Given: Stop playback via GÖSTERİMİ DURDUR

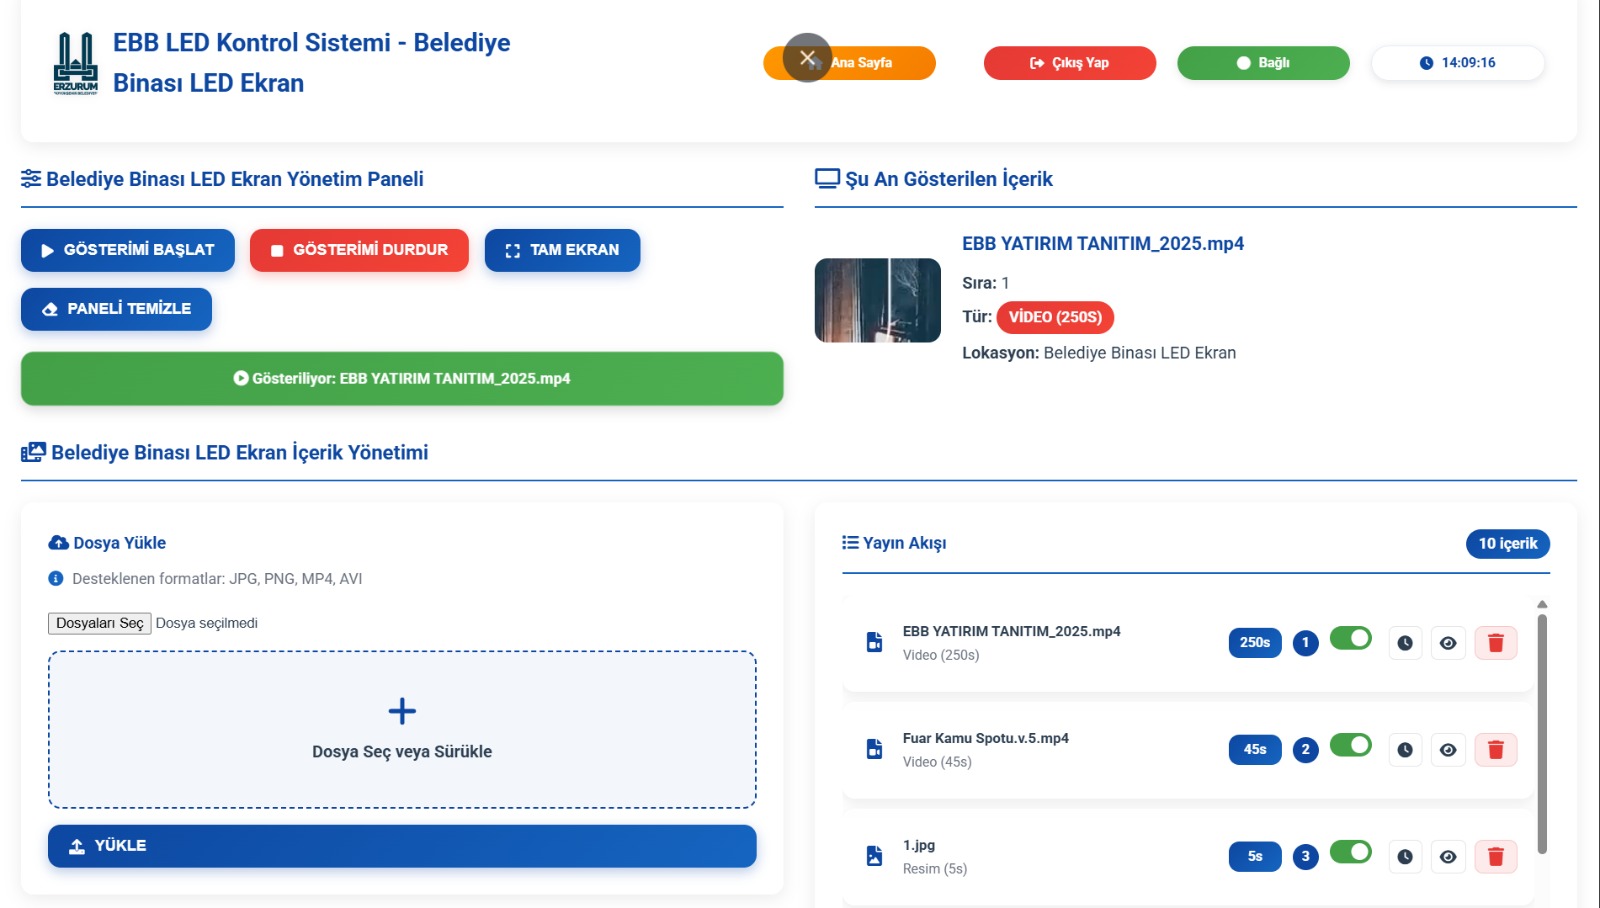Looking at the screenshot, I should [359, 250].
